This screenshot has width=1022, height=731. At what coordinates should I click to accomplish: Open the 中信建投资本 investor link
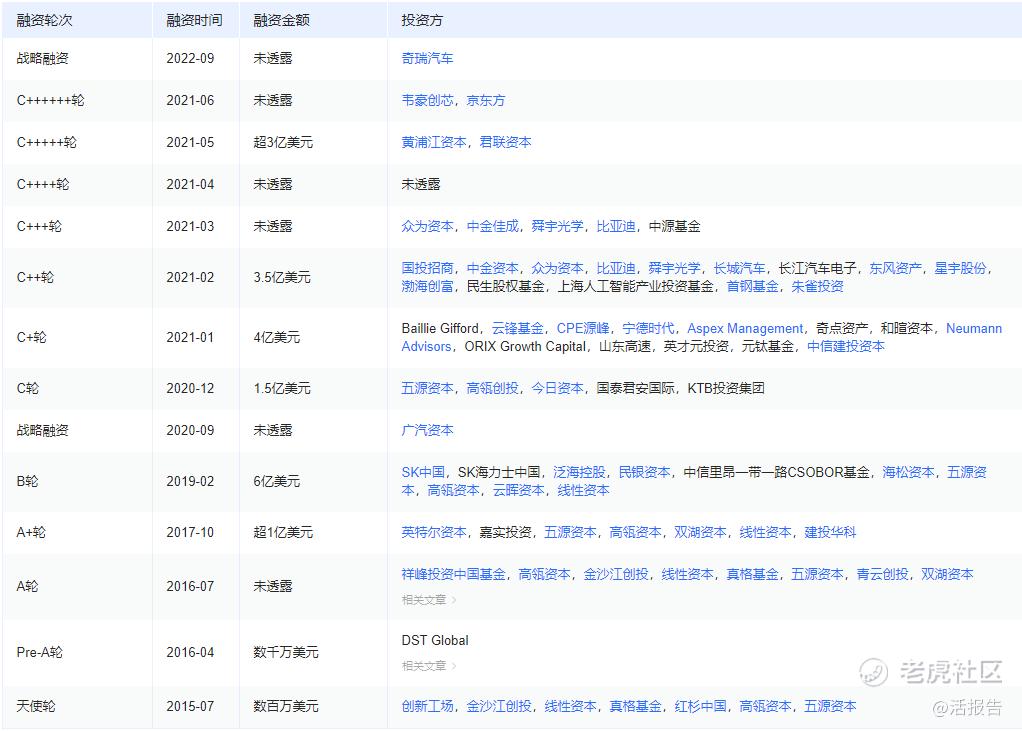point(845,347)
